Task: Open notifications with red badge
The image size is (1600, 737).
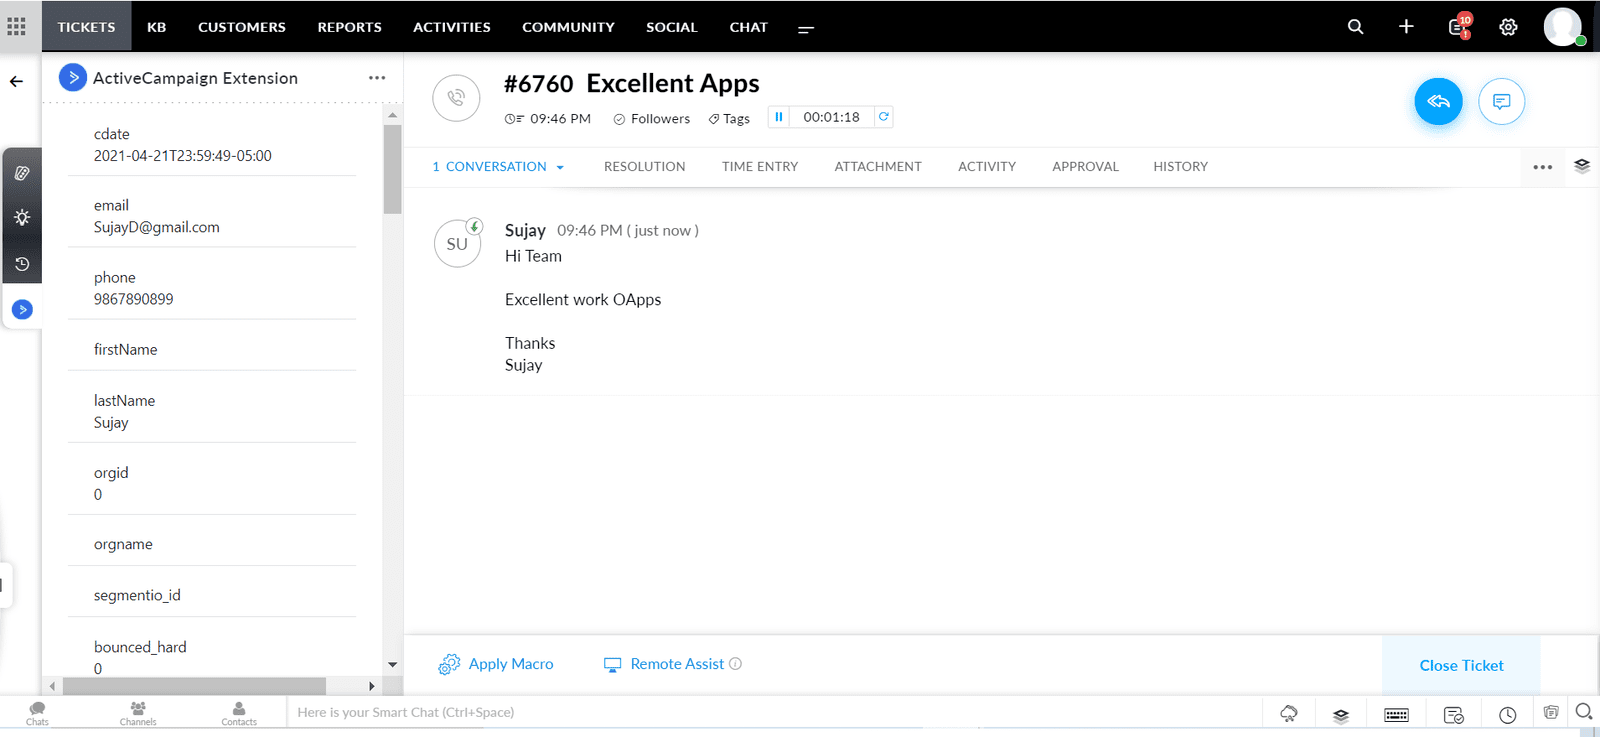Action: tap(1459, 26)
